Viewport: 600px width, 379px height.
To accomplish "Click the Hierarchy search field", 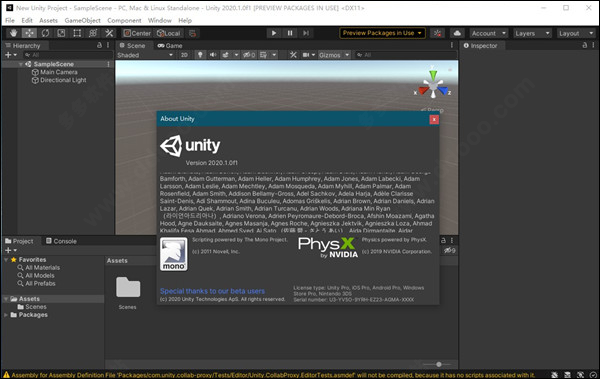I will pyautogui.click(x=67, y=55).
